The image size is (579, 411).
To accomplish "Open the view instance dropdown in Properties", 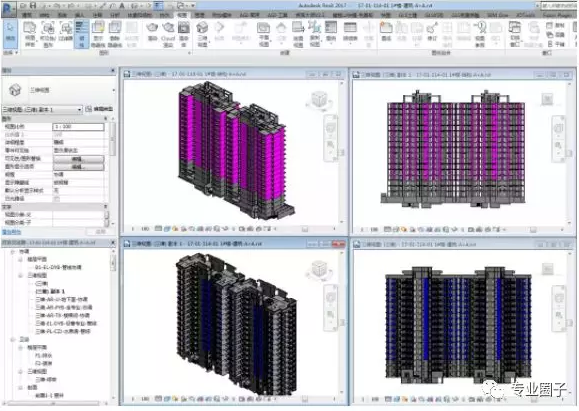I will tap(42, 110).
